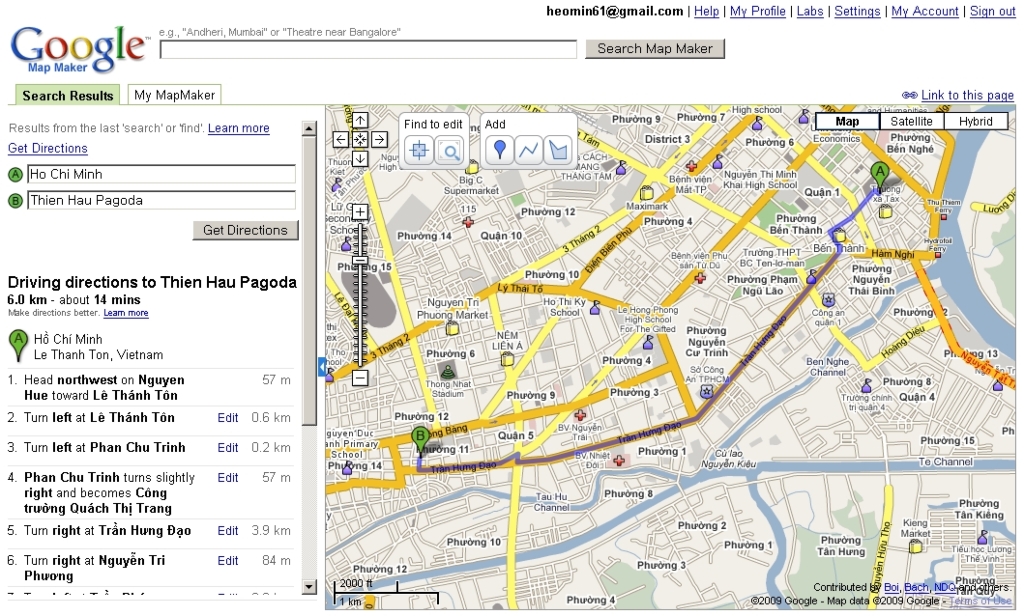The image size is (1024, 616).
Task: Click the Maximark shopping bag icon
Action: (647, 193)
